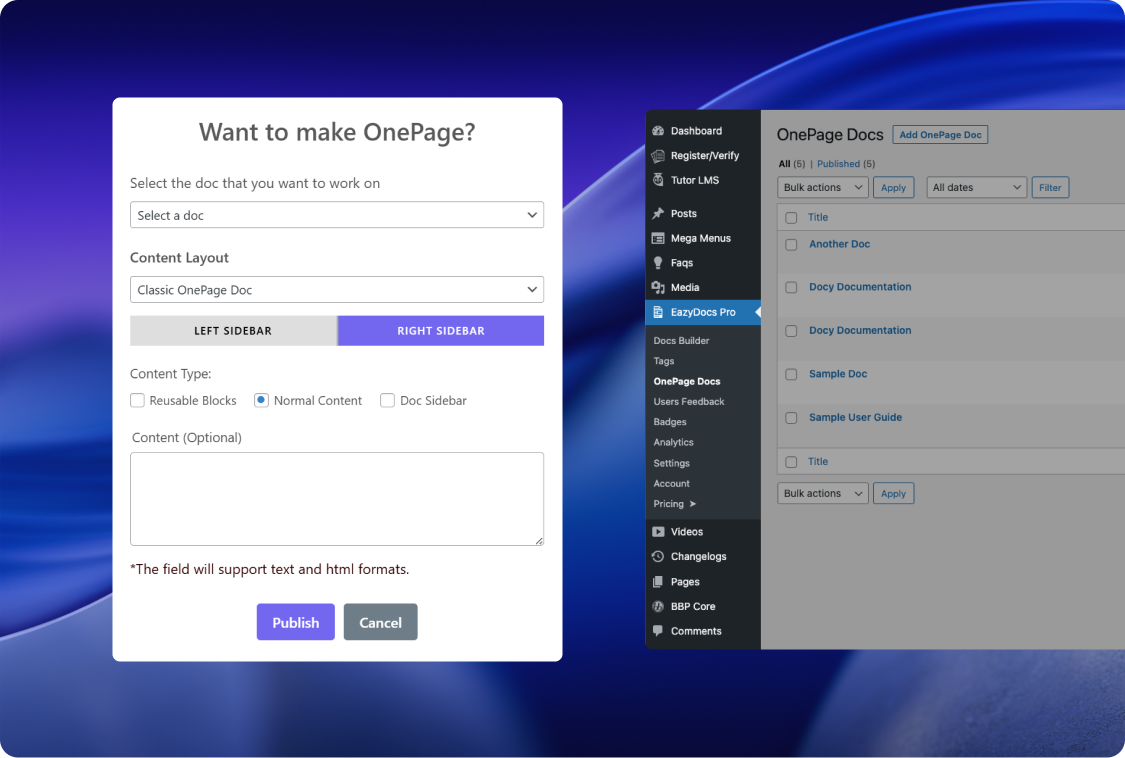Click the Posts pin icon
The image size is (1125, 758).
click(x=658, y=214)
